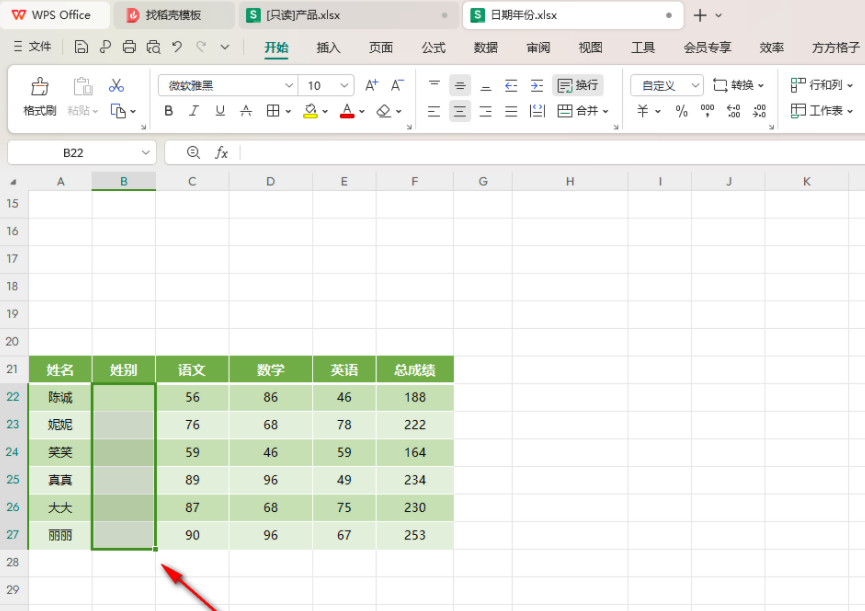This screenshot has width=865, height=611.
Task: Click the Decrease Font Size icon
Action: pyautogui.click(x=397, y=85)
